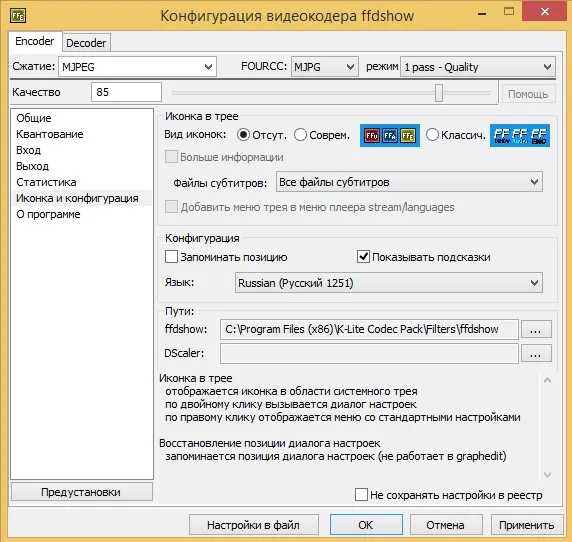Click the help text scroll up arrow
572x542 pixels.
pos(547,380)
